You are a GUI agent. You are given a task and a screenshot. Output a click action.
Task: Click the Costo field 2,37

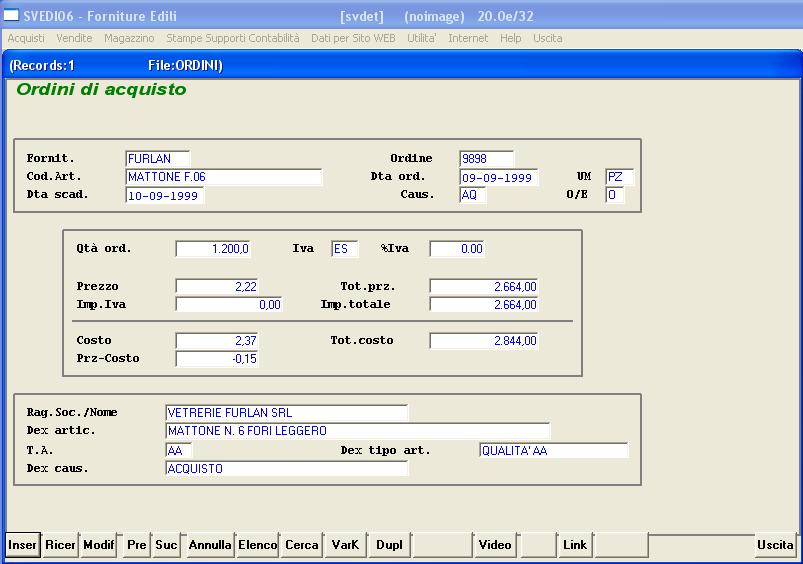(217, 341)
